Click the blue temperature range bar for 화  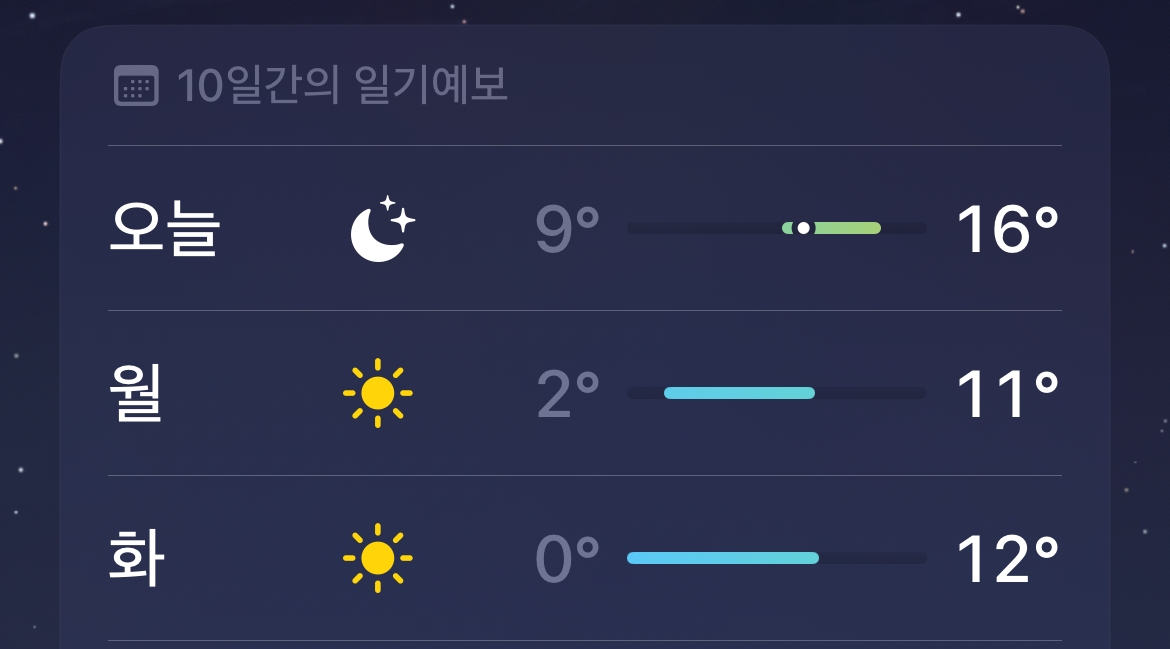tap(722, 558)
